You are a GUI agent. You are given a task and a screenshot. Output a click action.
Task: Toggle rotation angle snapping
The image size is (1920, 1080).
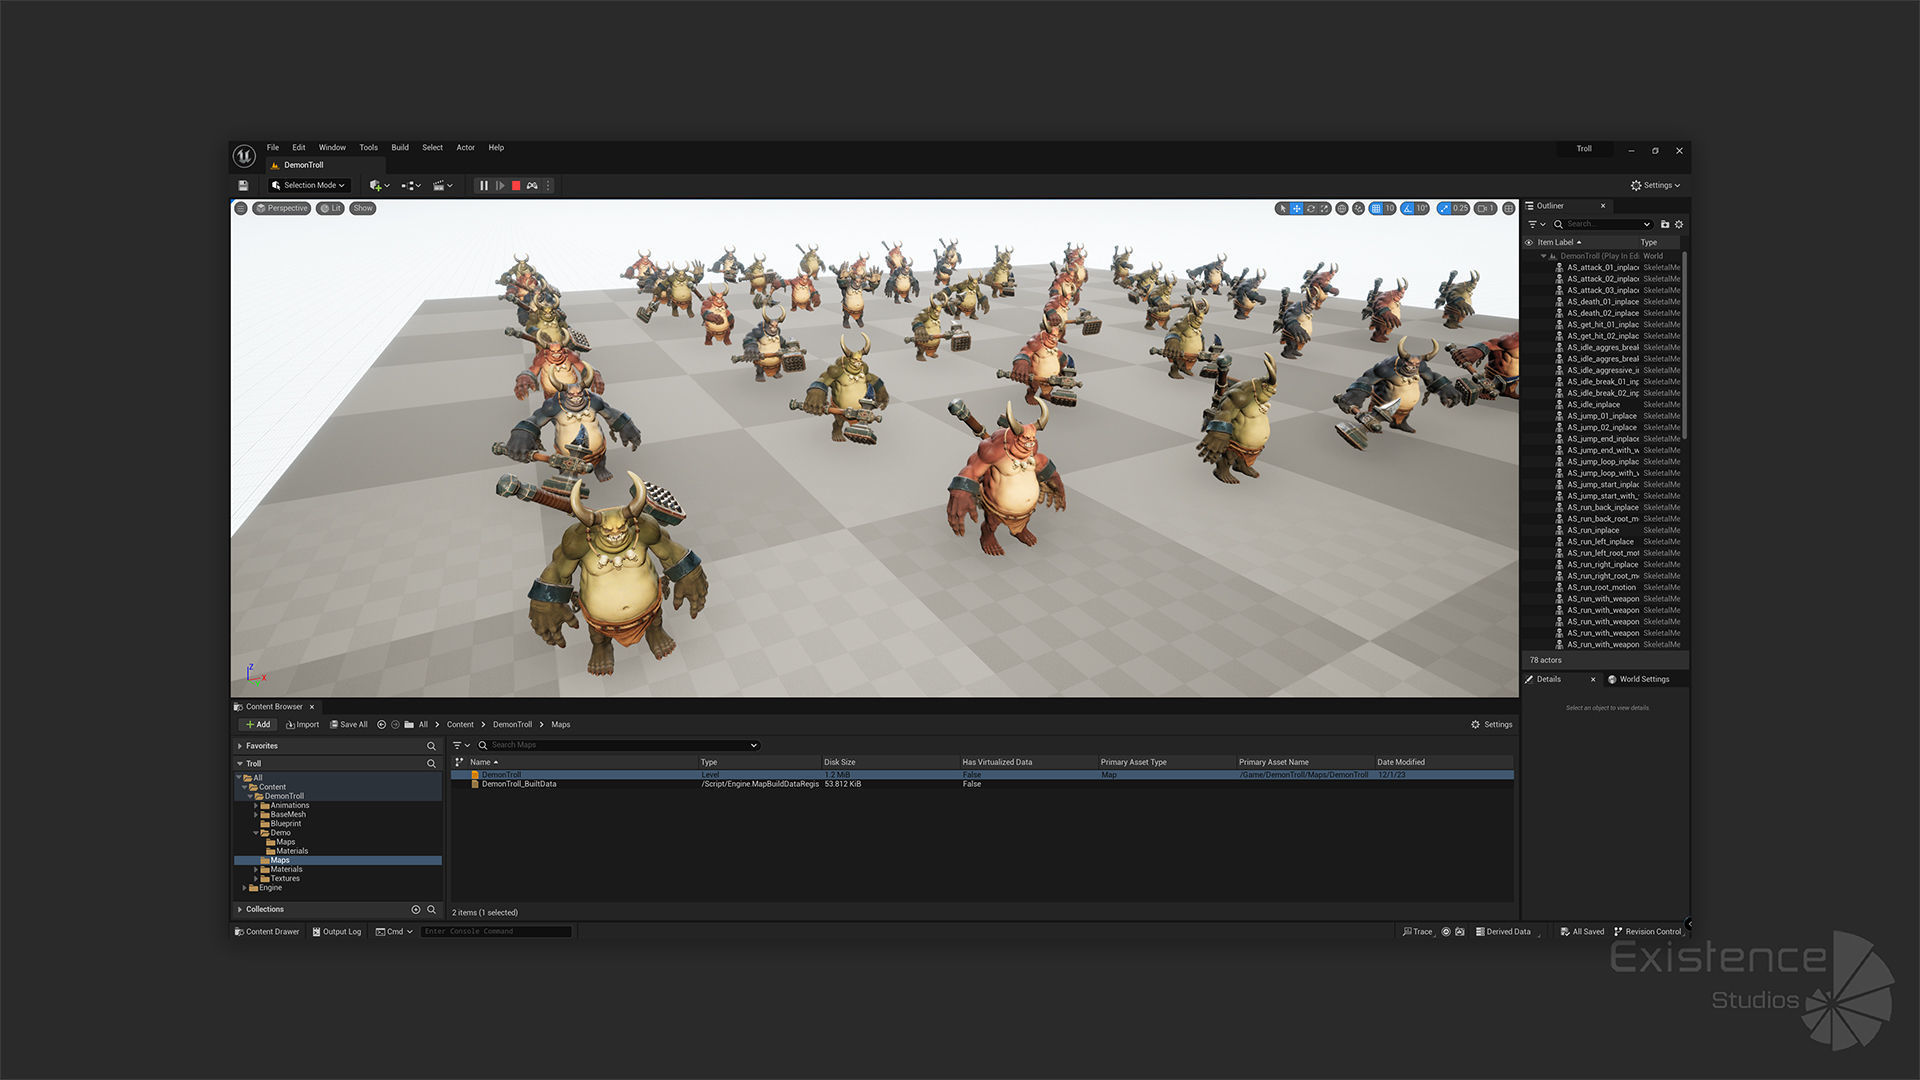(1408, 208)
